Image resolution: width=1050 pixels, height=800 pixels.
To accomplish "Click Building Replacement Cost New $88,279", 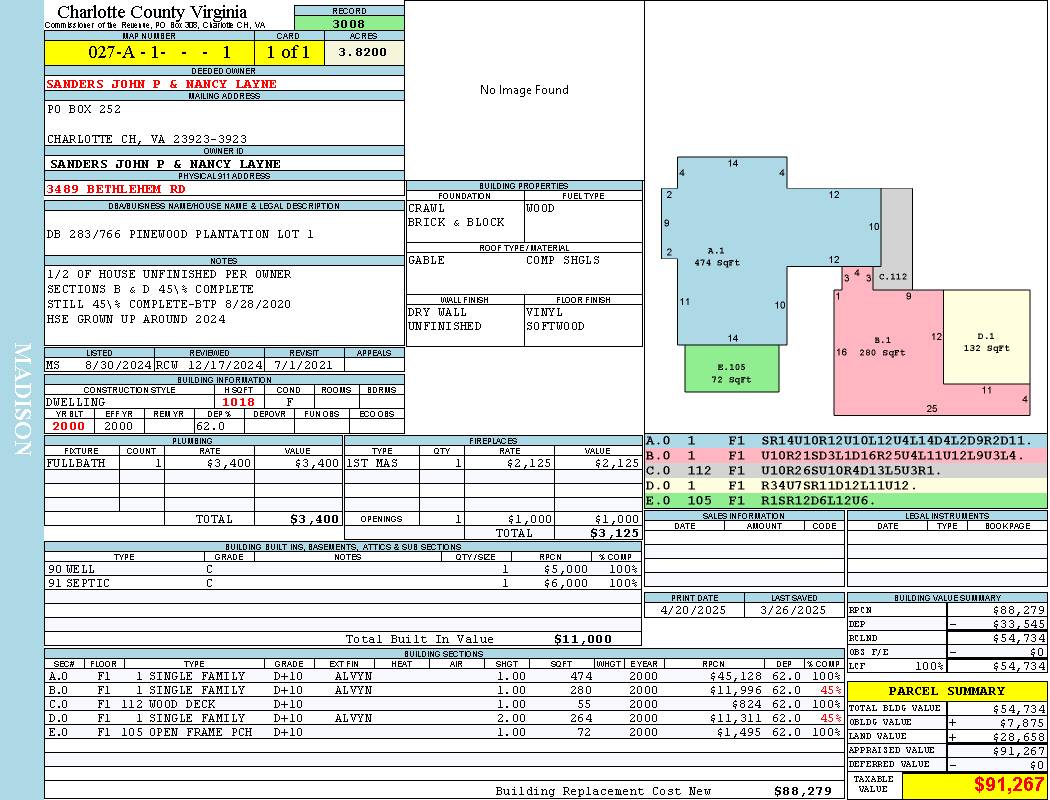I will [x=803, y=791].
